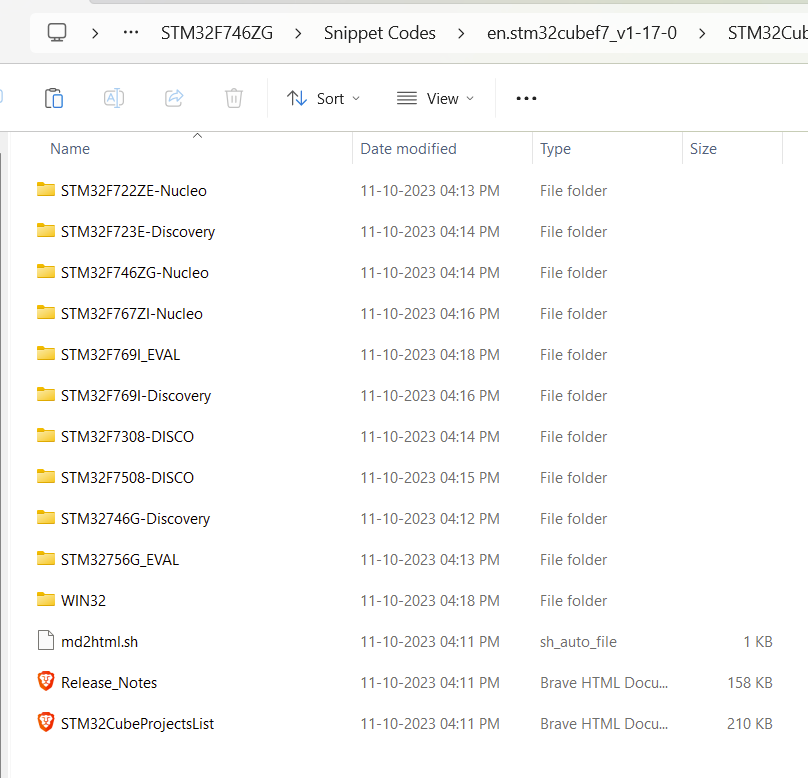
Task: Open the View dropdown
Action: [435, 98]
